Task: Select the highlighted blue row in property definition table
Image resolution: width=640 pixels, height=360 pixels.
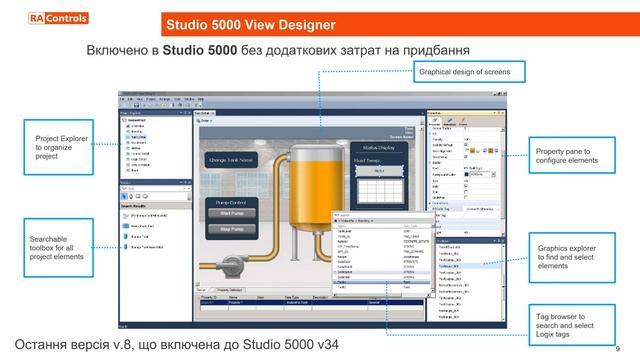Action: [312, 302]
